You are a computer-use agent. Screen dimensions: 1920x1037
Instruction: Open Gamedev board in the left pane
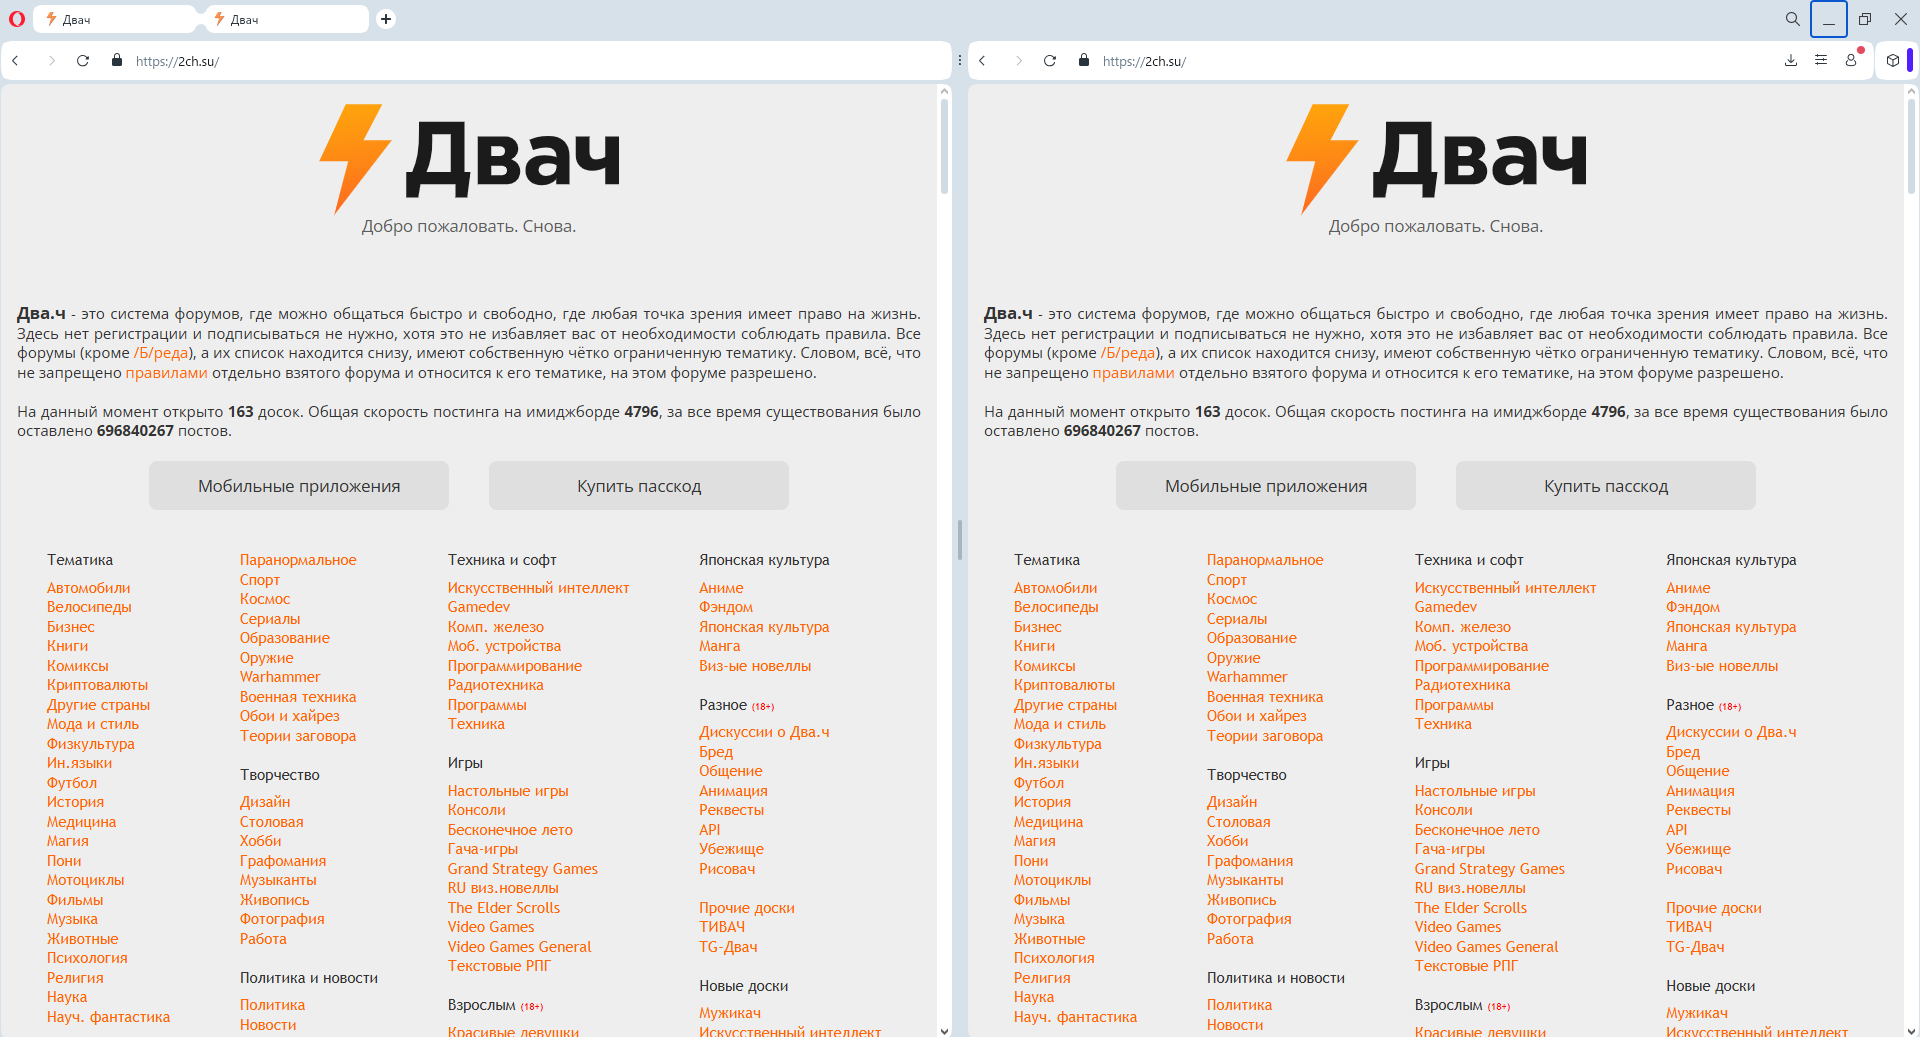(x=479, y=607)
